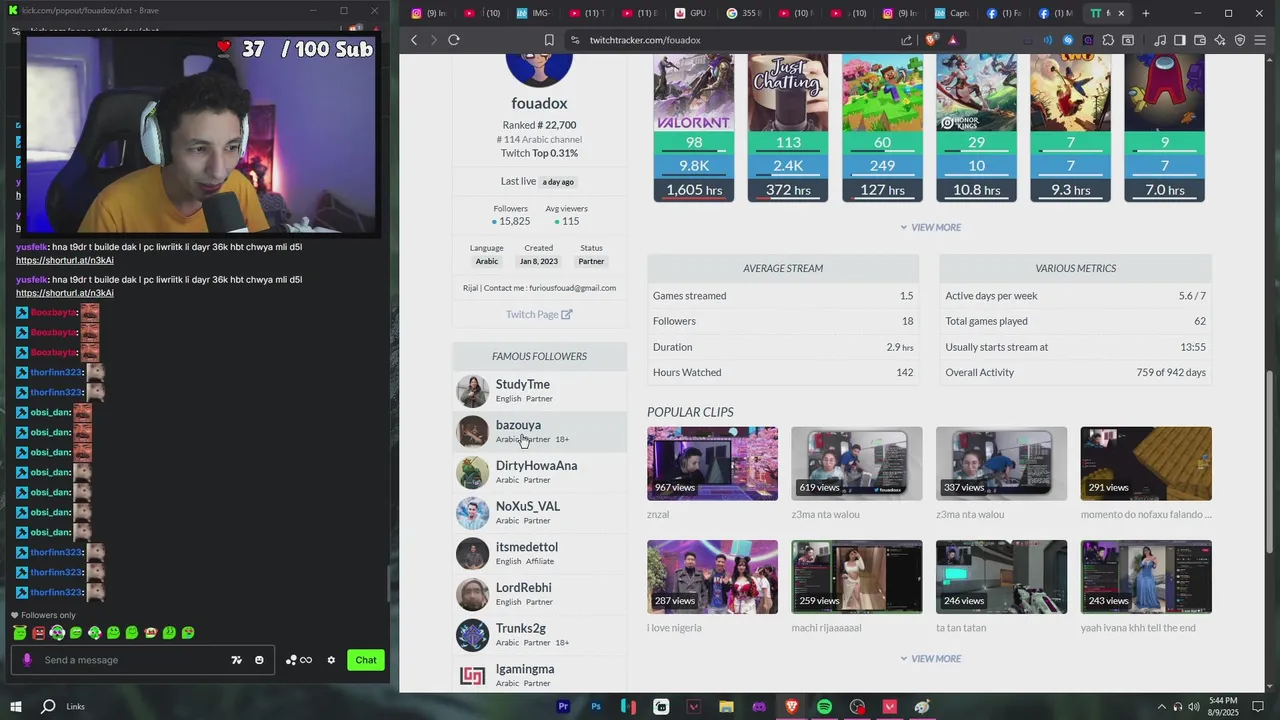
Task: Close the active twitchtracker tab
Action: pyautogui.click(x=1121, y=13)
